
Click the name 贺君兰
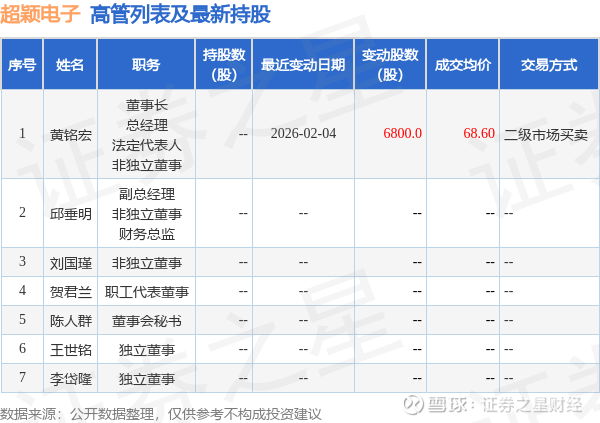tap(71, 292)
